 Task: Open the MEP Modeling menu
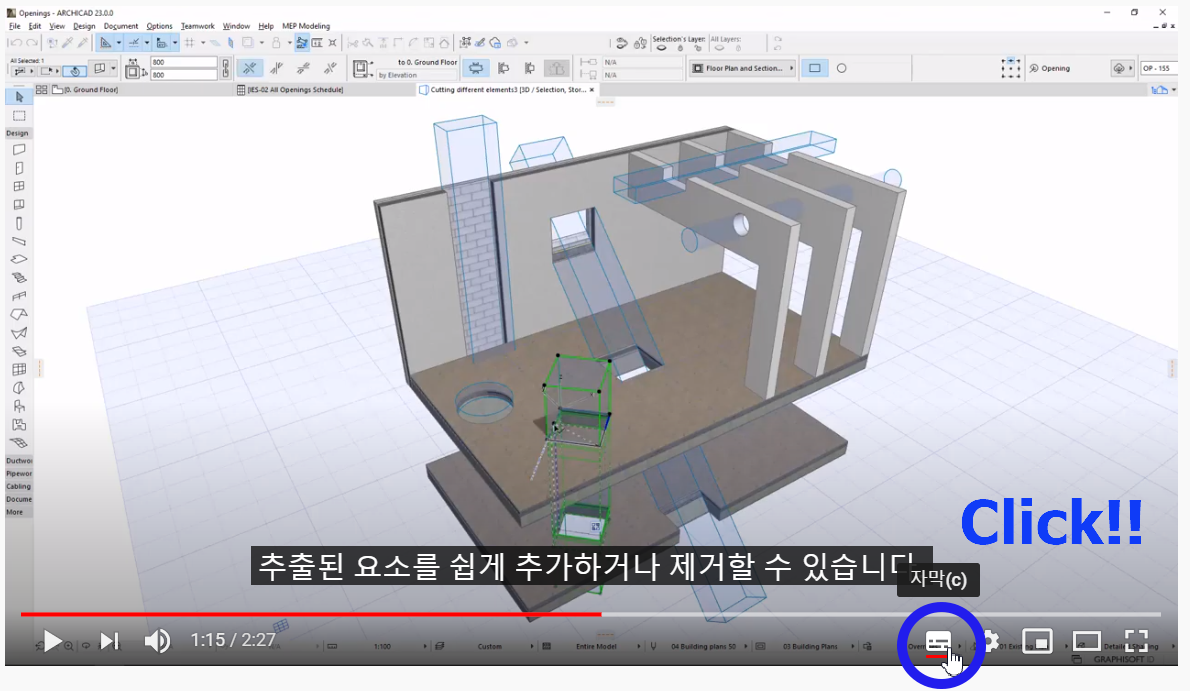306,26
